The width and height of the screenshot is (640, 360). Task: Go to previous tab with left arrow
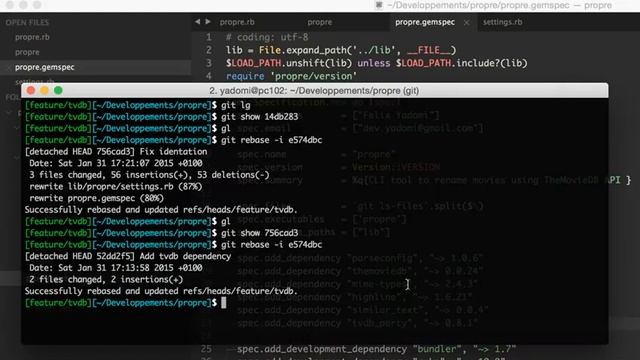click(198, 22)
